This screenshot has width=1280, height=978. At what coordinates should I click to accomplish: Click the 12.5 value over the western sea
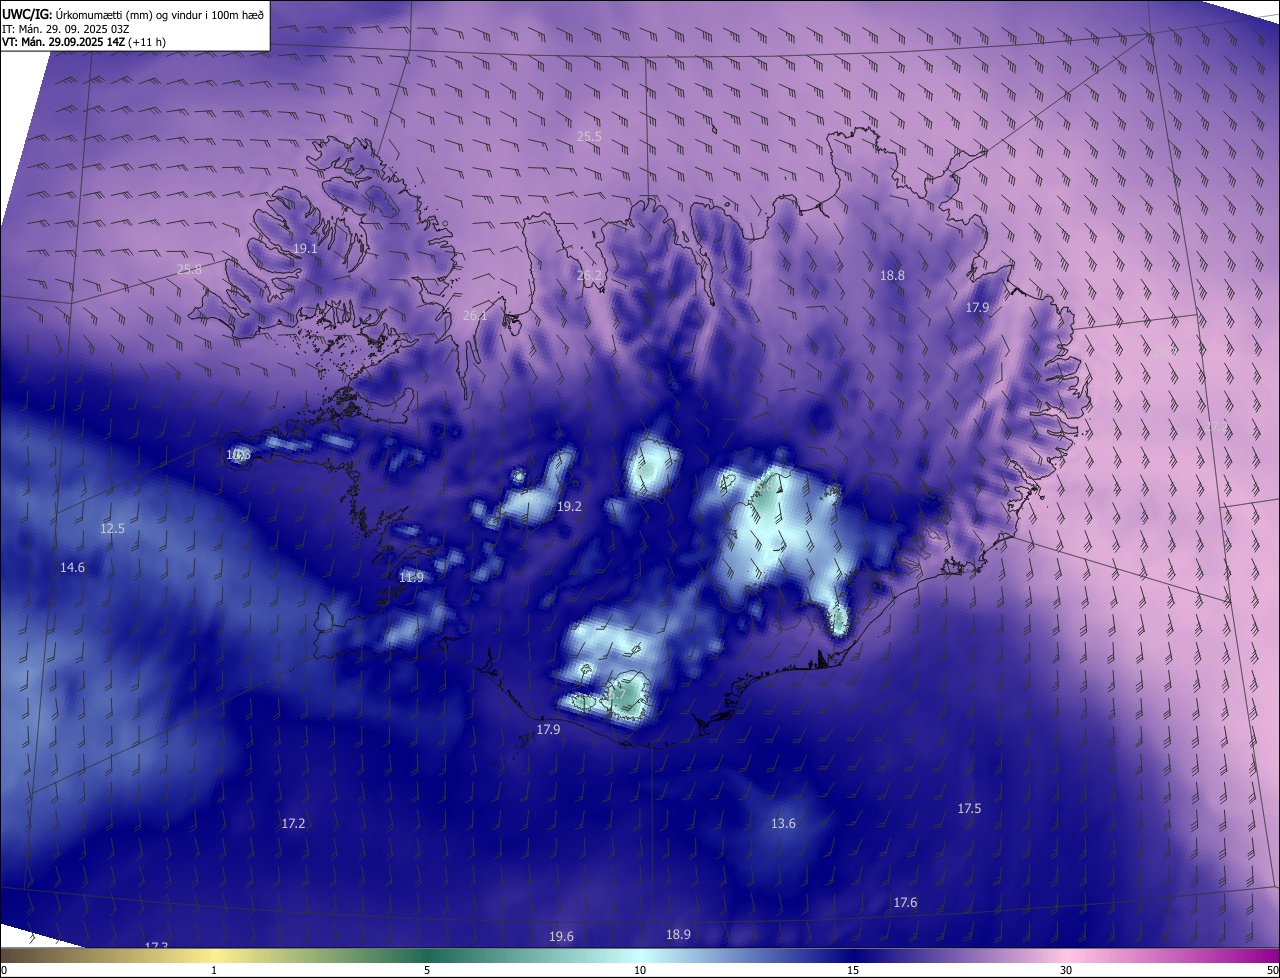pos(112,529)
